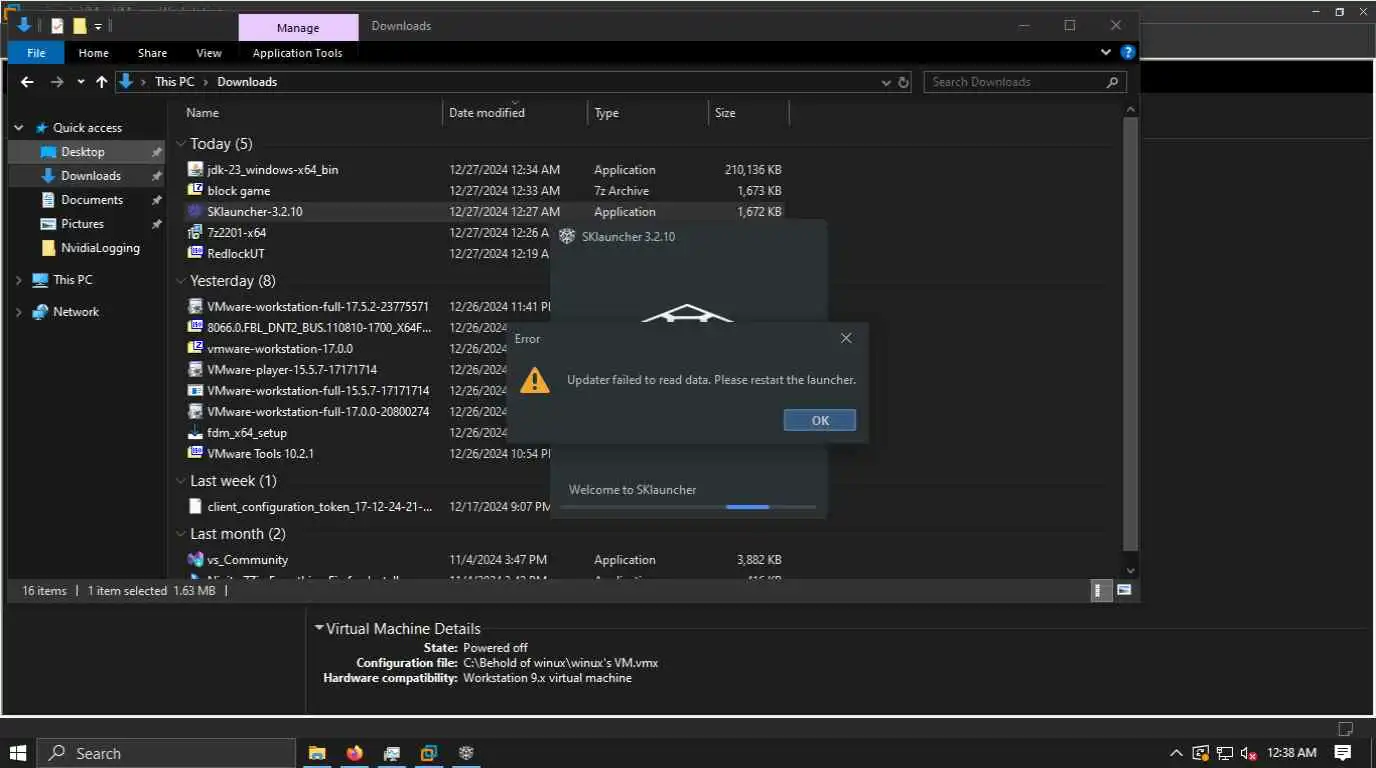The image size is (1376, 768).
Task: Go back with the Back arrow
Action: click(x=28, y=82)
